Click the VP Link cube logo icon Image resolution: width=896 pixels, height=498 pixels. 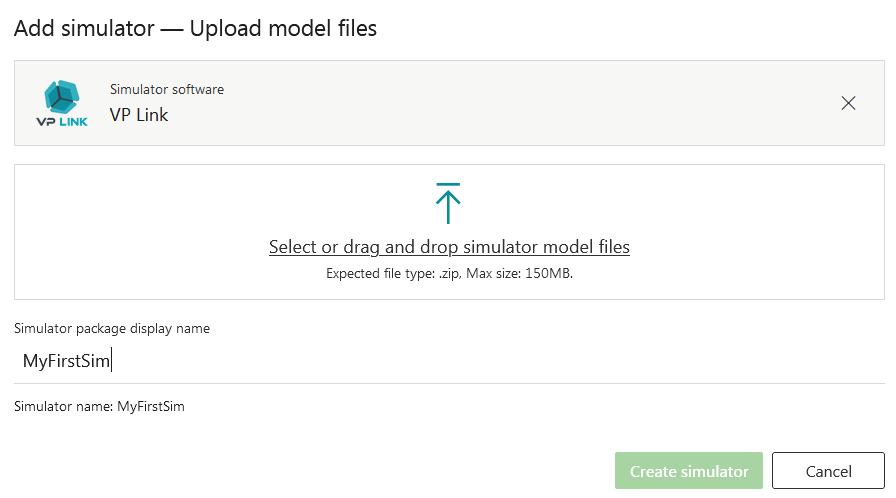(x=62, y=97)
